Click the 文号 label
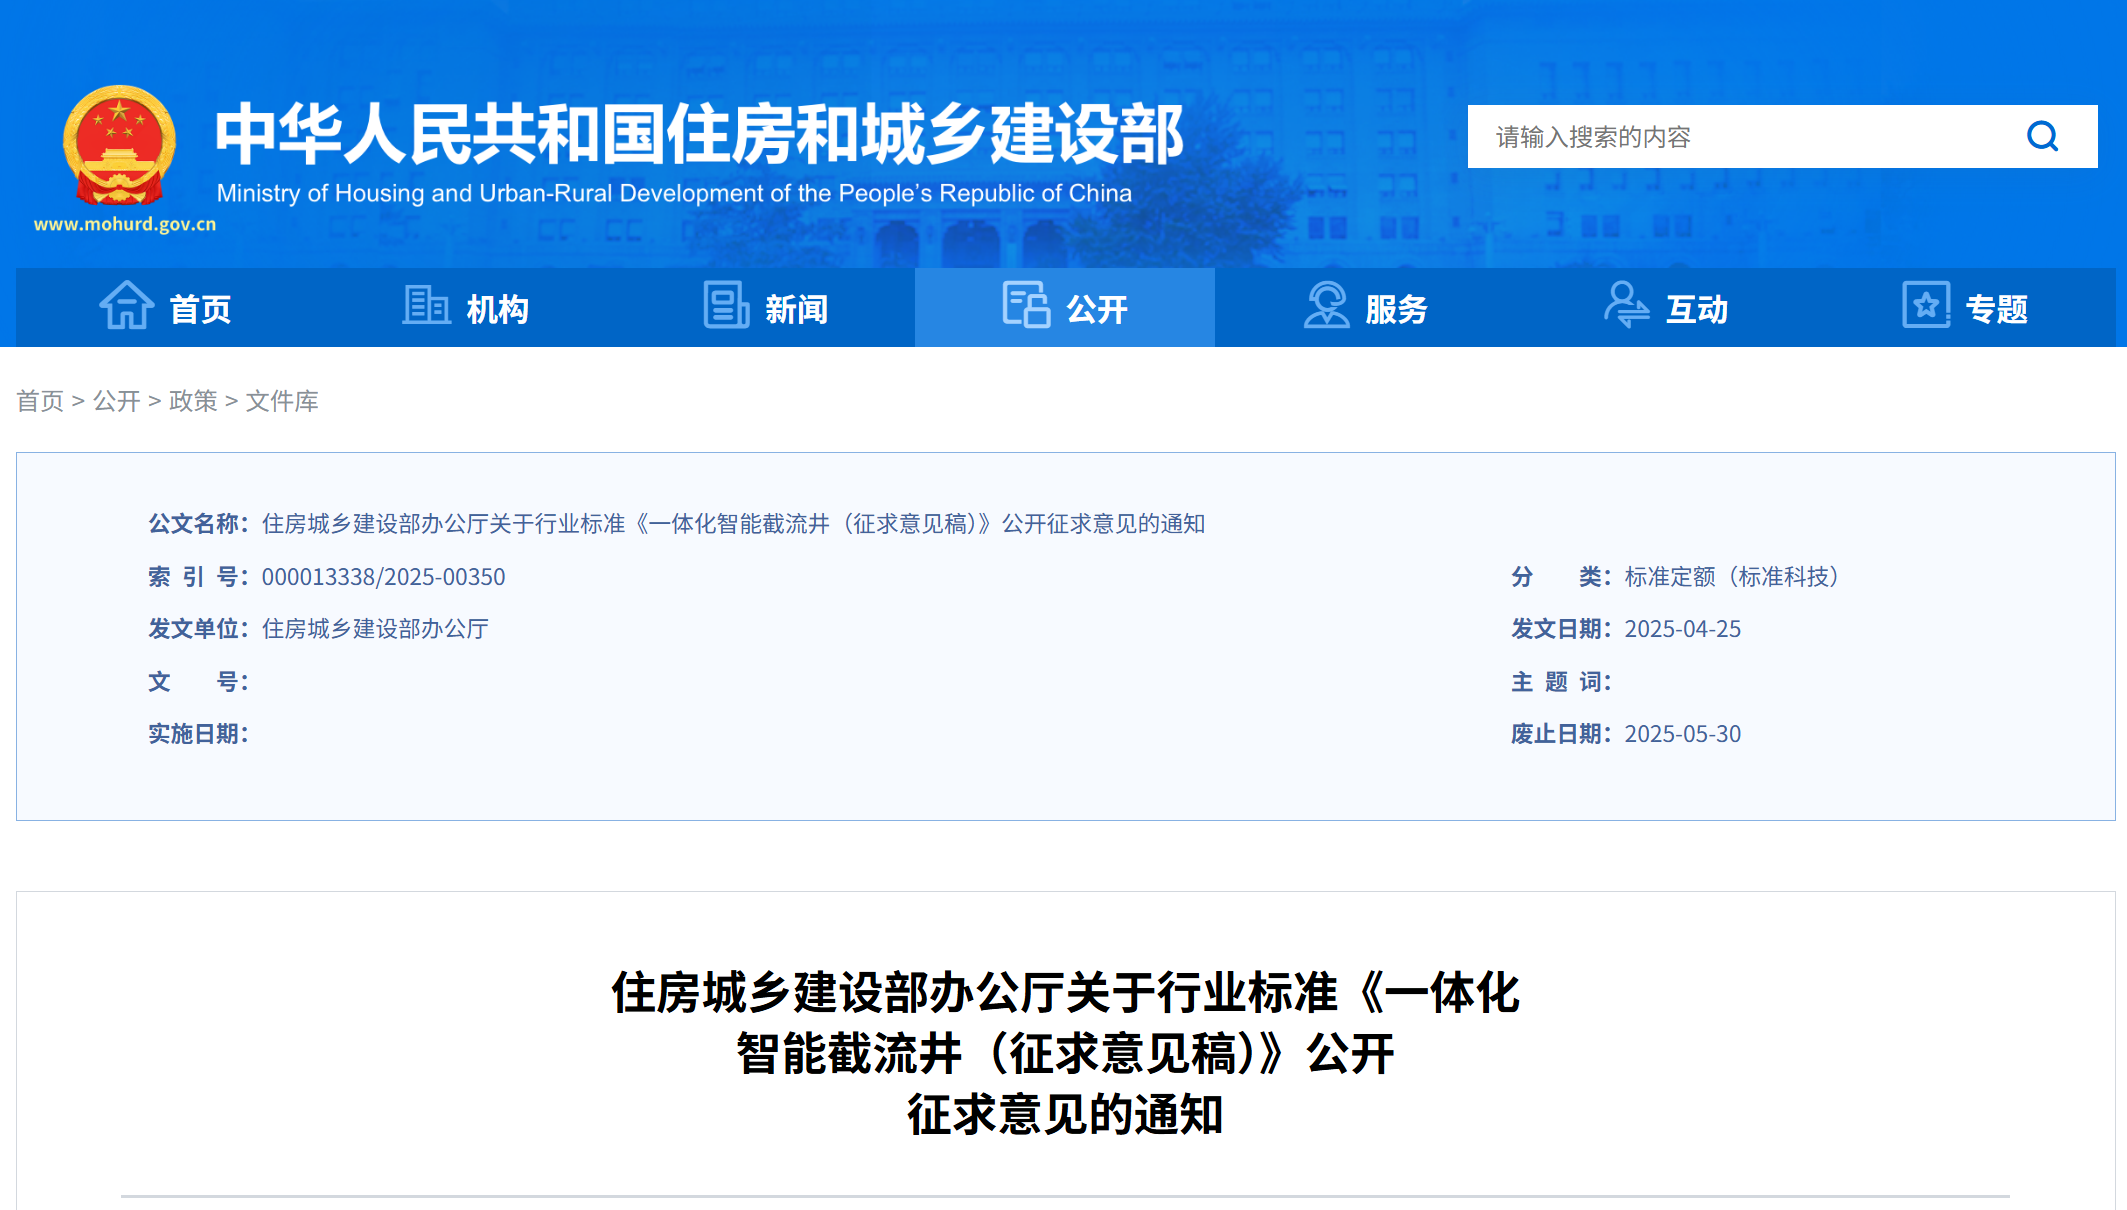Image resolution: width=2127 pixels, height=1210 pixels. click(x=198, y=682)
